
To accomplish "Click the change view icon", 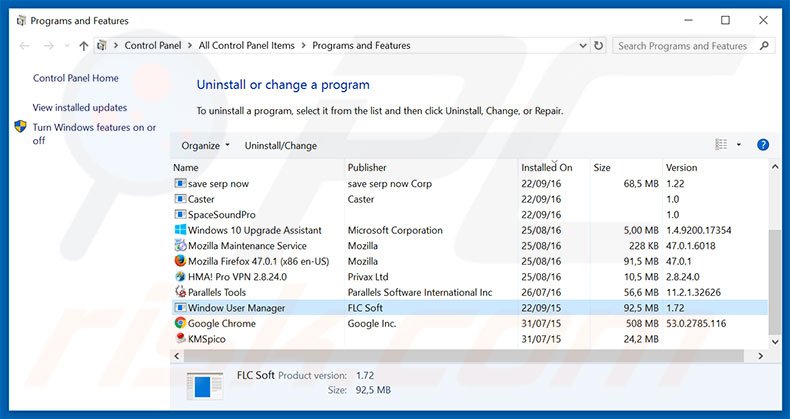I will (721, 145).
